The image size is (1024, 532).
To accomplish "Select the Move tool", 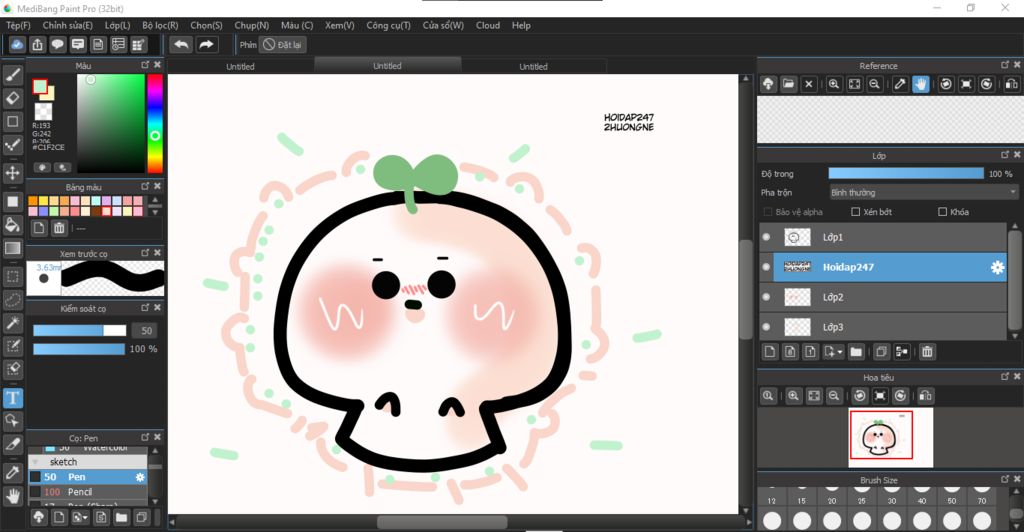I will [x=13, y=173].
